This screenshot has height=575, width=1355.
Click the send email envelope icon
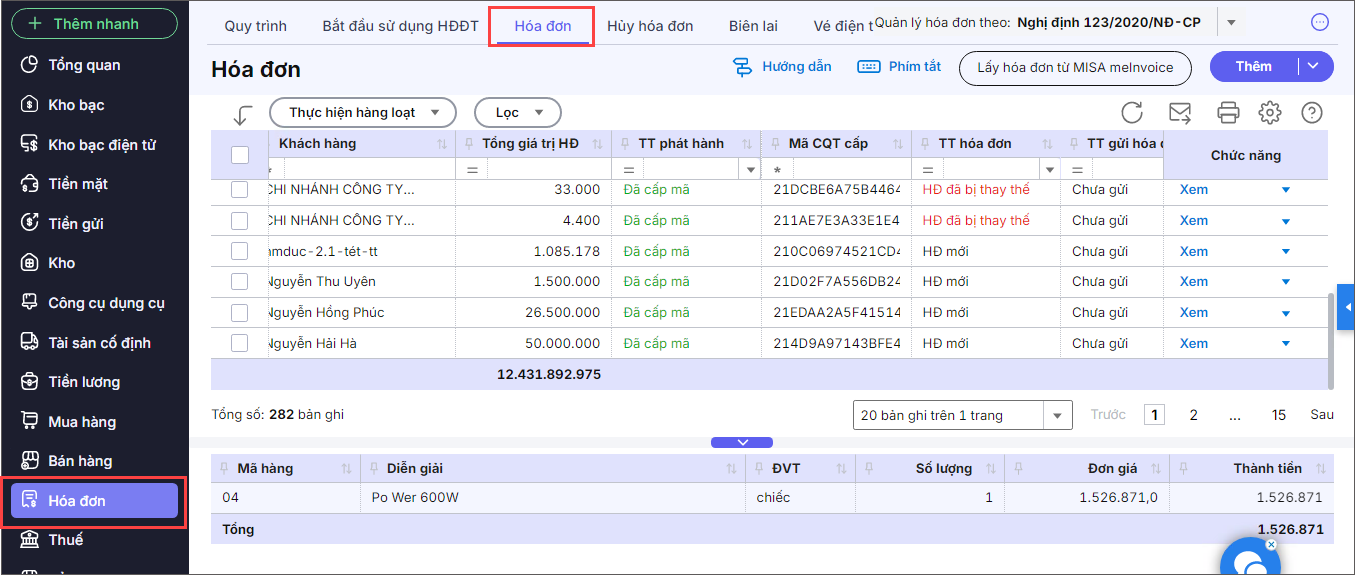click(x=1180, y=113)
